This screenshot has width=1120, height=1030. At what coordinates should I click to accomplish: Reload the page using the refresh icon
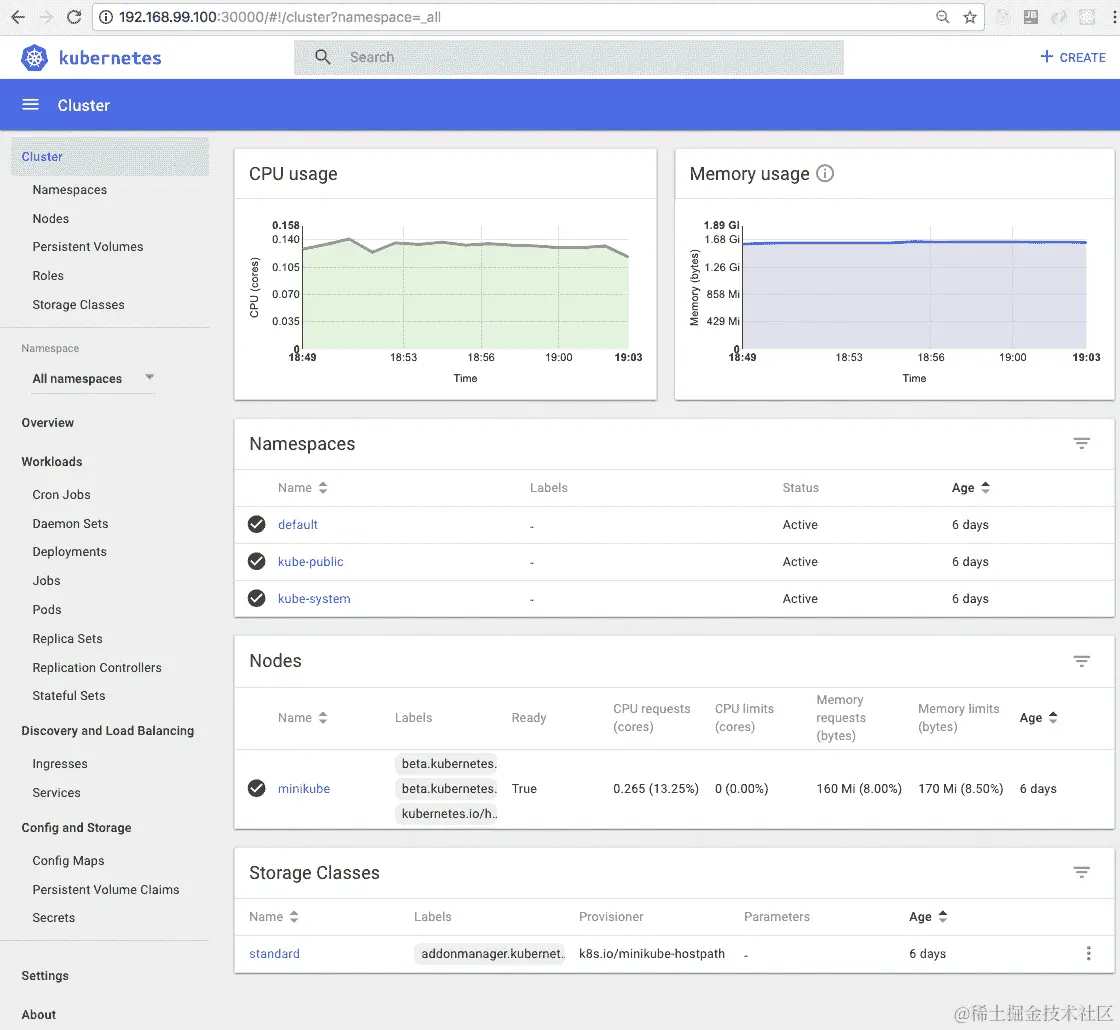[x=74, y=17]
